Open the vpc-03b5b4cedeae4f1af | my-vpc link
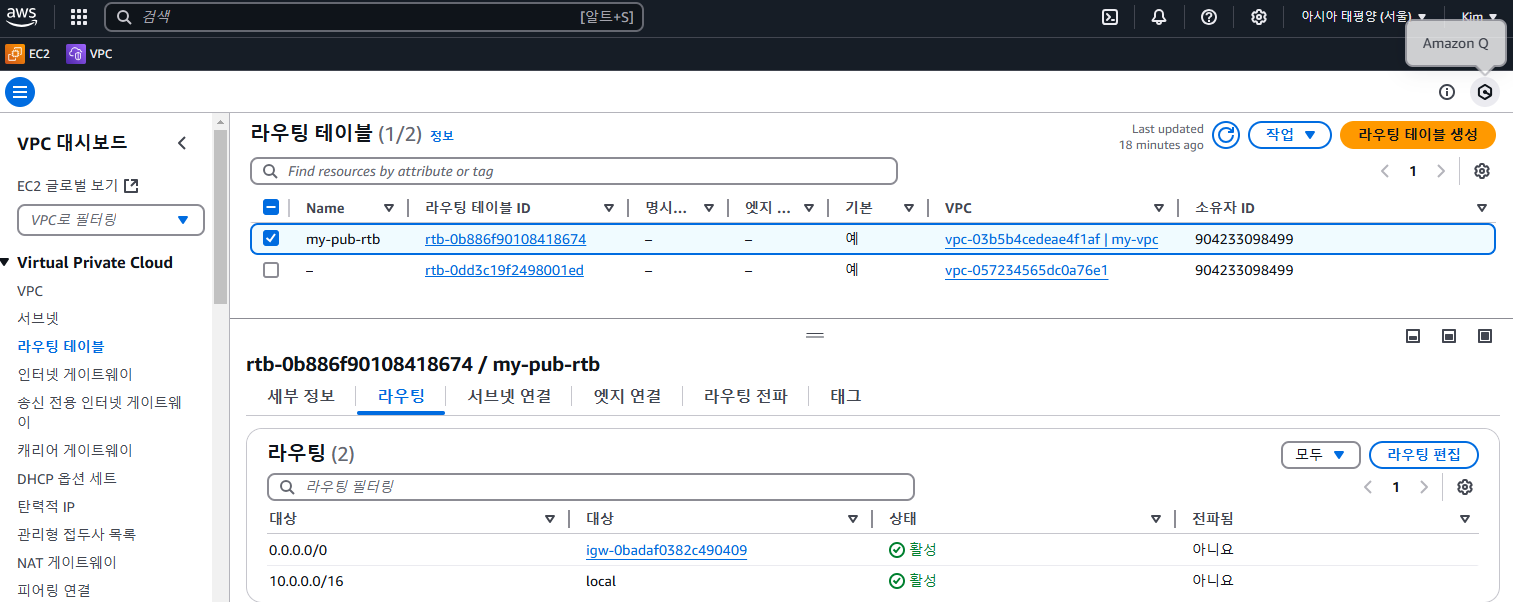Viewport: 1513px width, 602px height. tap(1051, 240)
